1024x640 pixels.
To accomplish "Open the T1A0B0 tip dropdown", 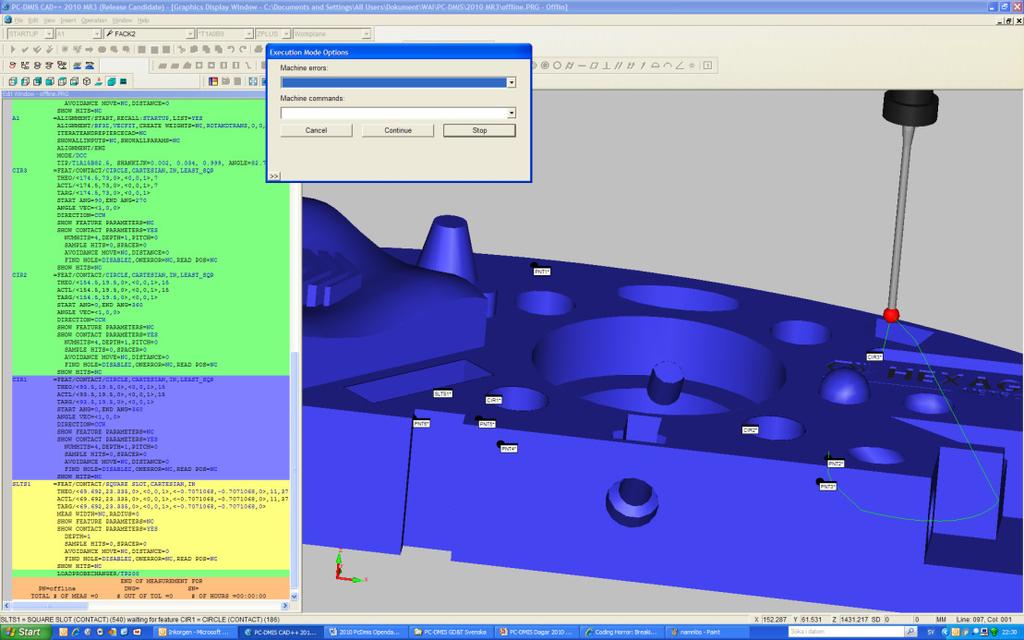I will [x=249, y=33].
